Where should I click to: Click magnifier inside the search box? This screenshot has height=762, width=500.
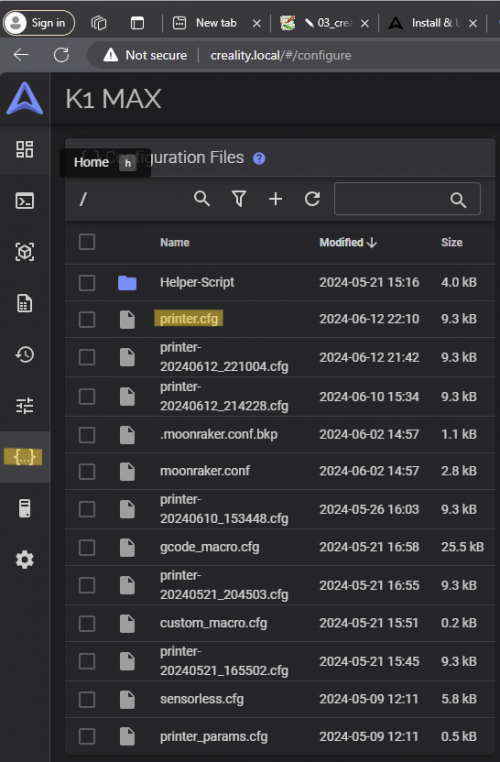click(458, 200)
